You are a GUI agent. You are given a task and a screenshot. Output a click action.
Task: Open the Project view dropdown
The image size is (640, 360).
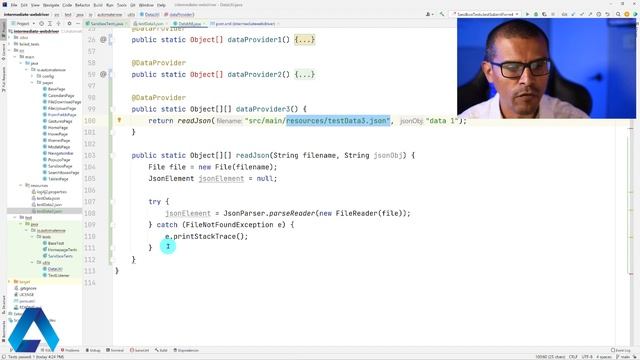click(23, 24)
